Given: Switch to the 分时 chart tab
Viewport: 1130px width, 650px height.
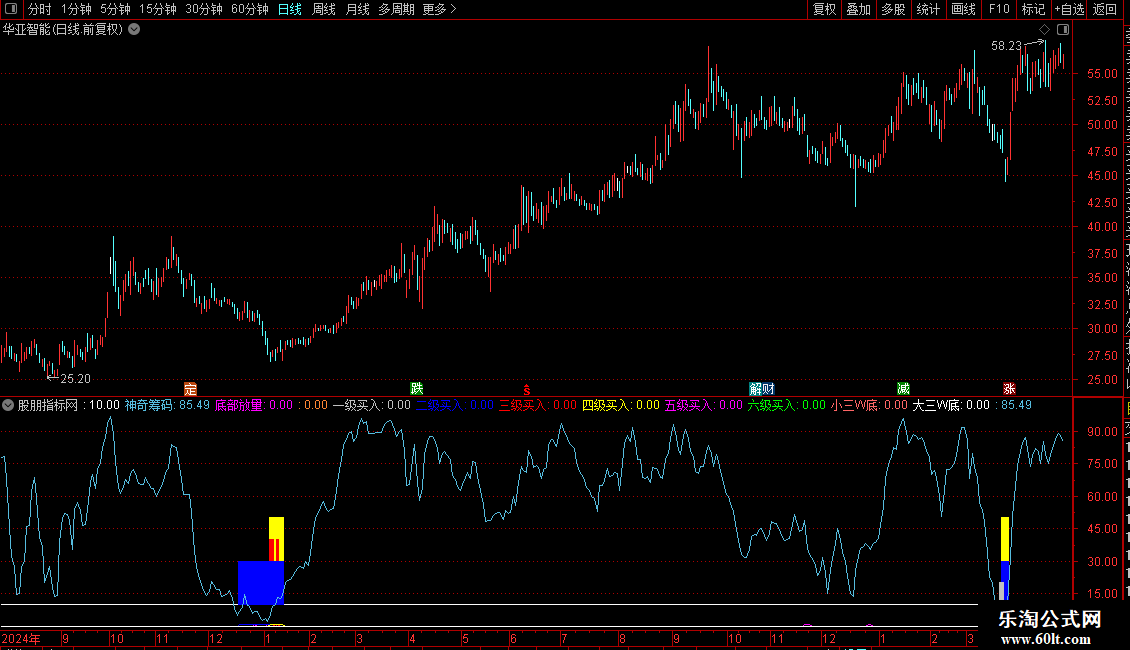Looking at the screenshot, I should click(x=40, y=9).
